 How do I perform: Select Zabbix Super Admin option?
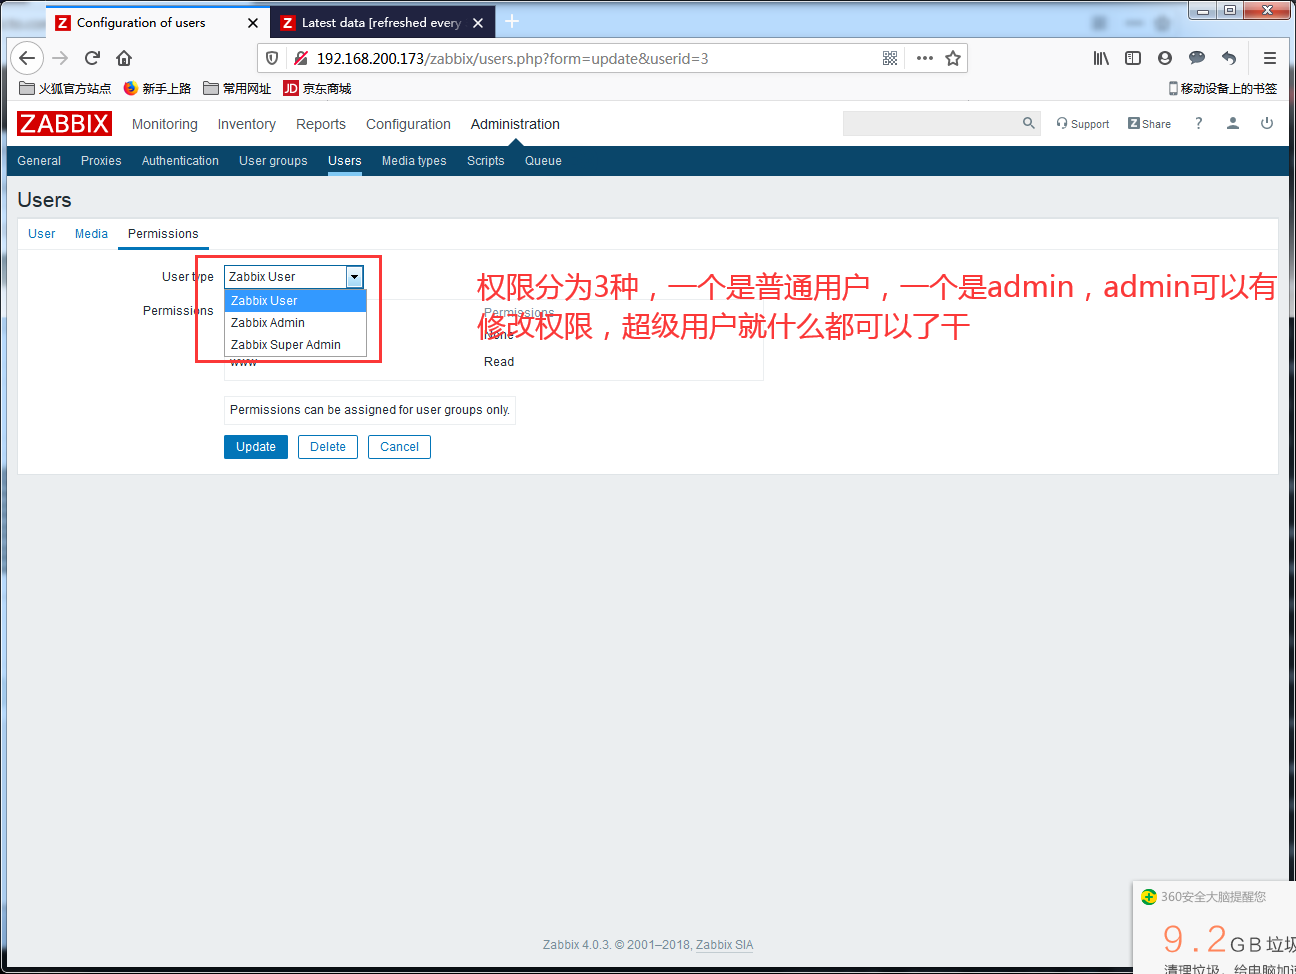coord(296,345)
